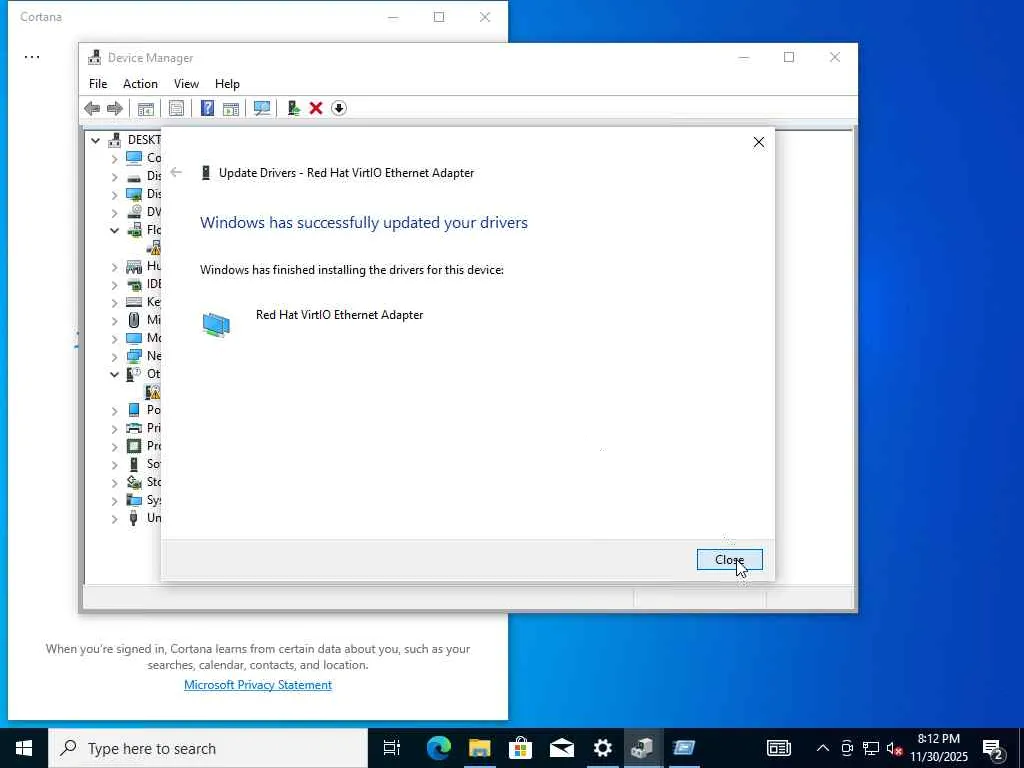
Task: Select the processor chip icon in 'Pro' row
Action: point(134,446)
